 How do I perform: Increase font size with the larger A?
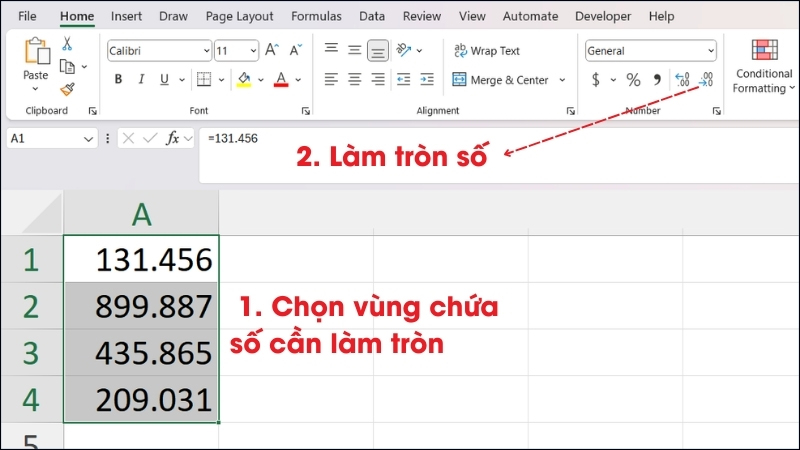[x=271, y=50]
